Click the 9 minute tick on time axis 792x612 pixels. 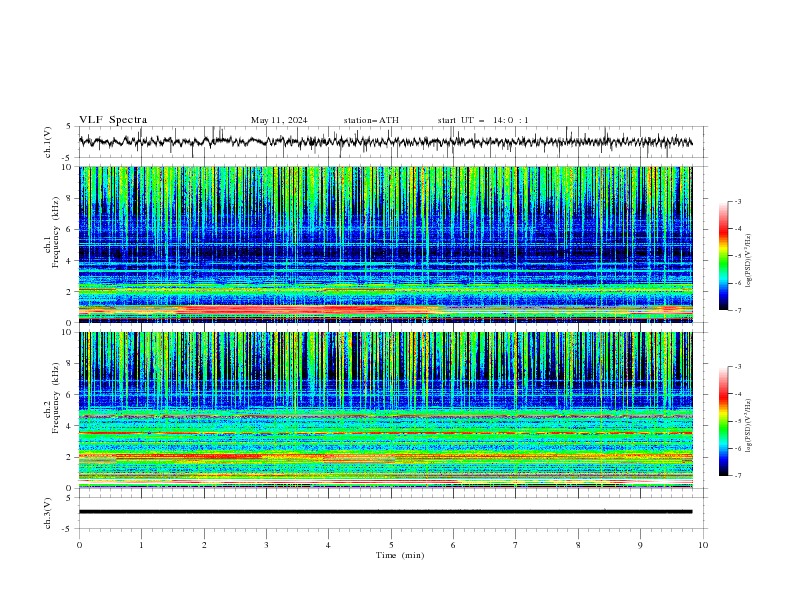[640, 545]
